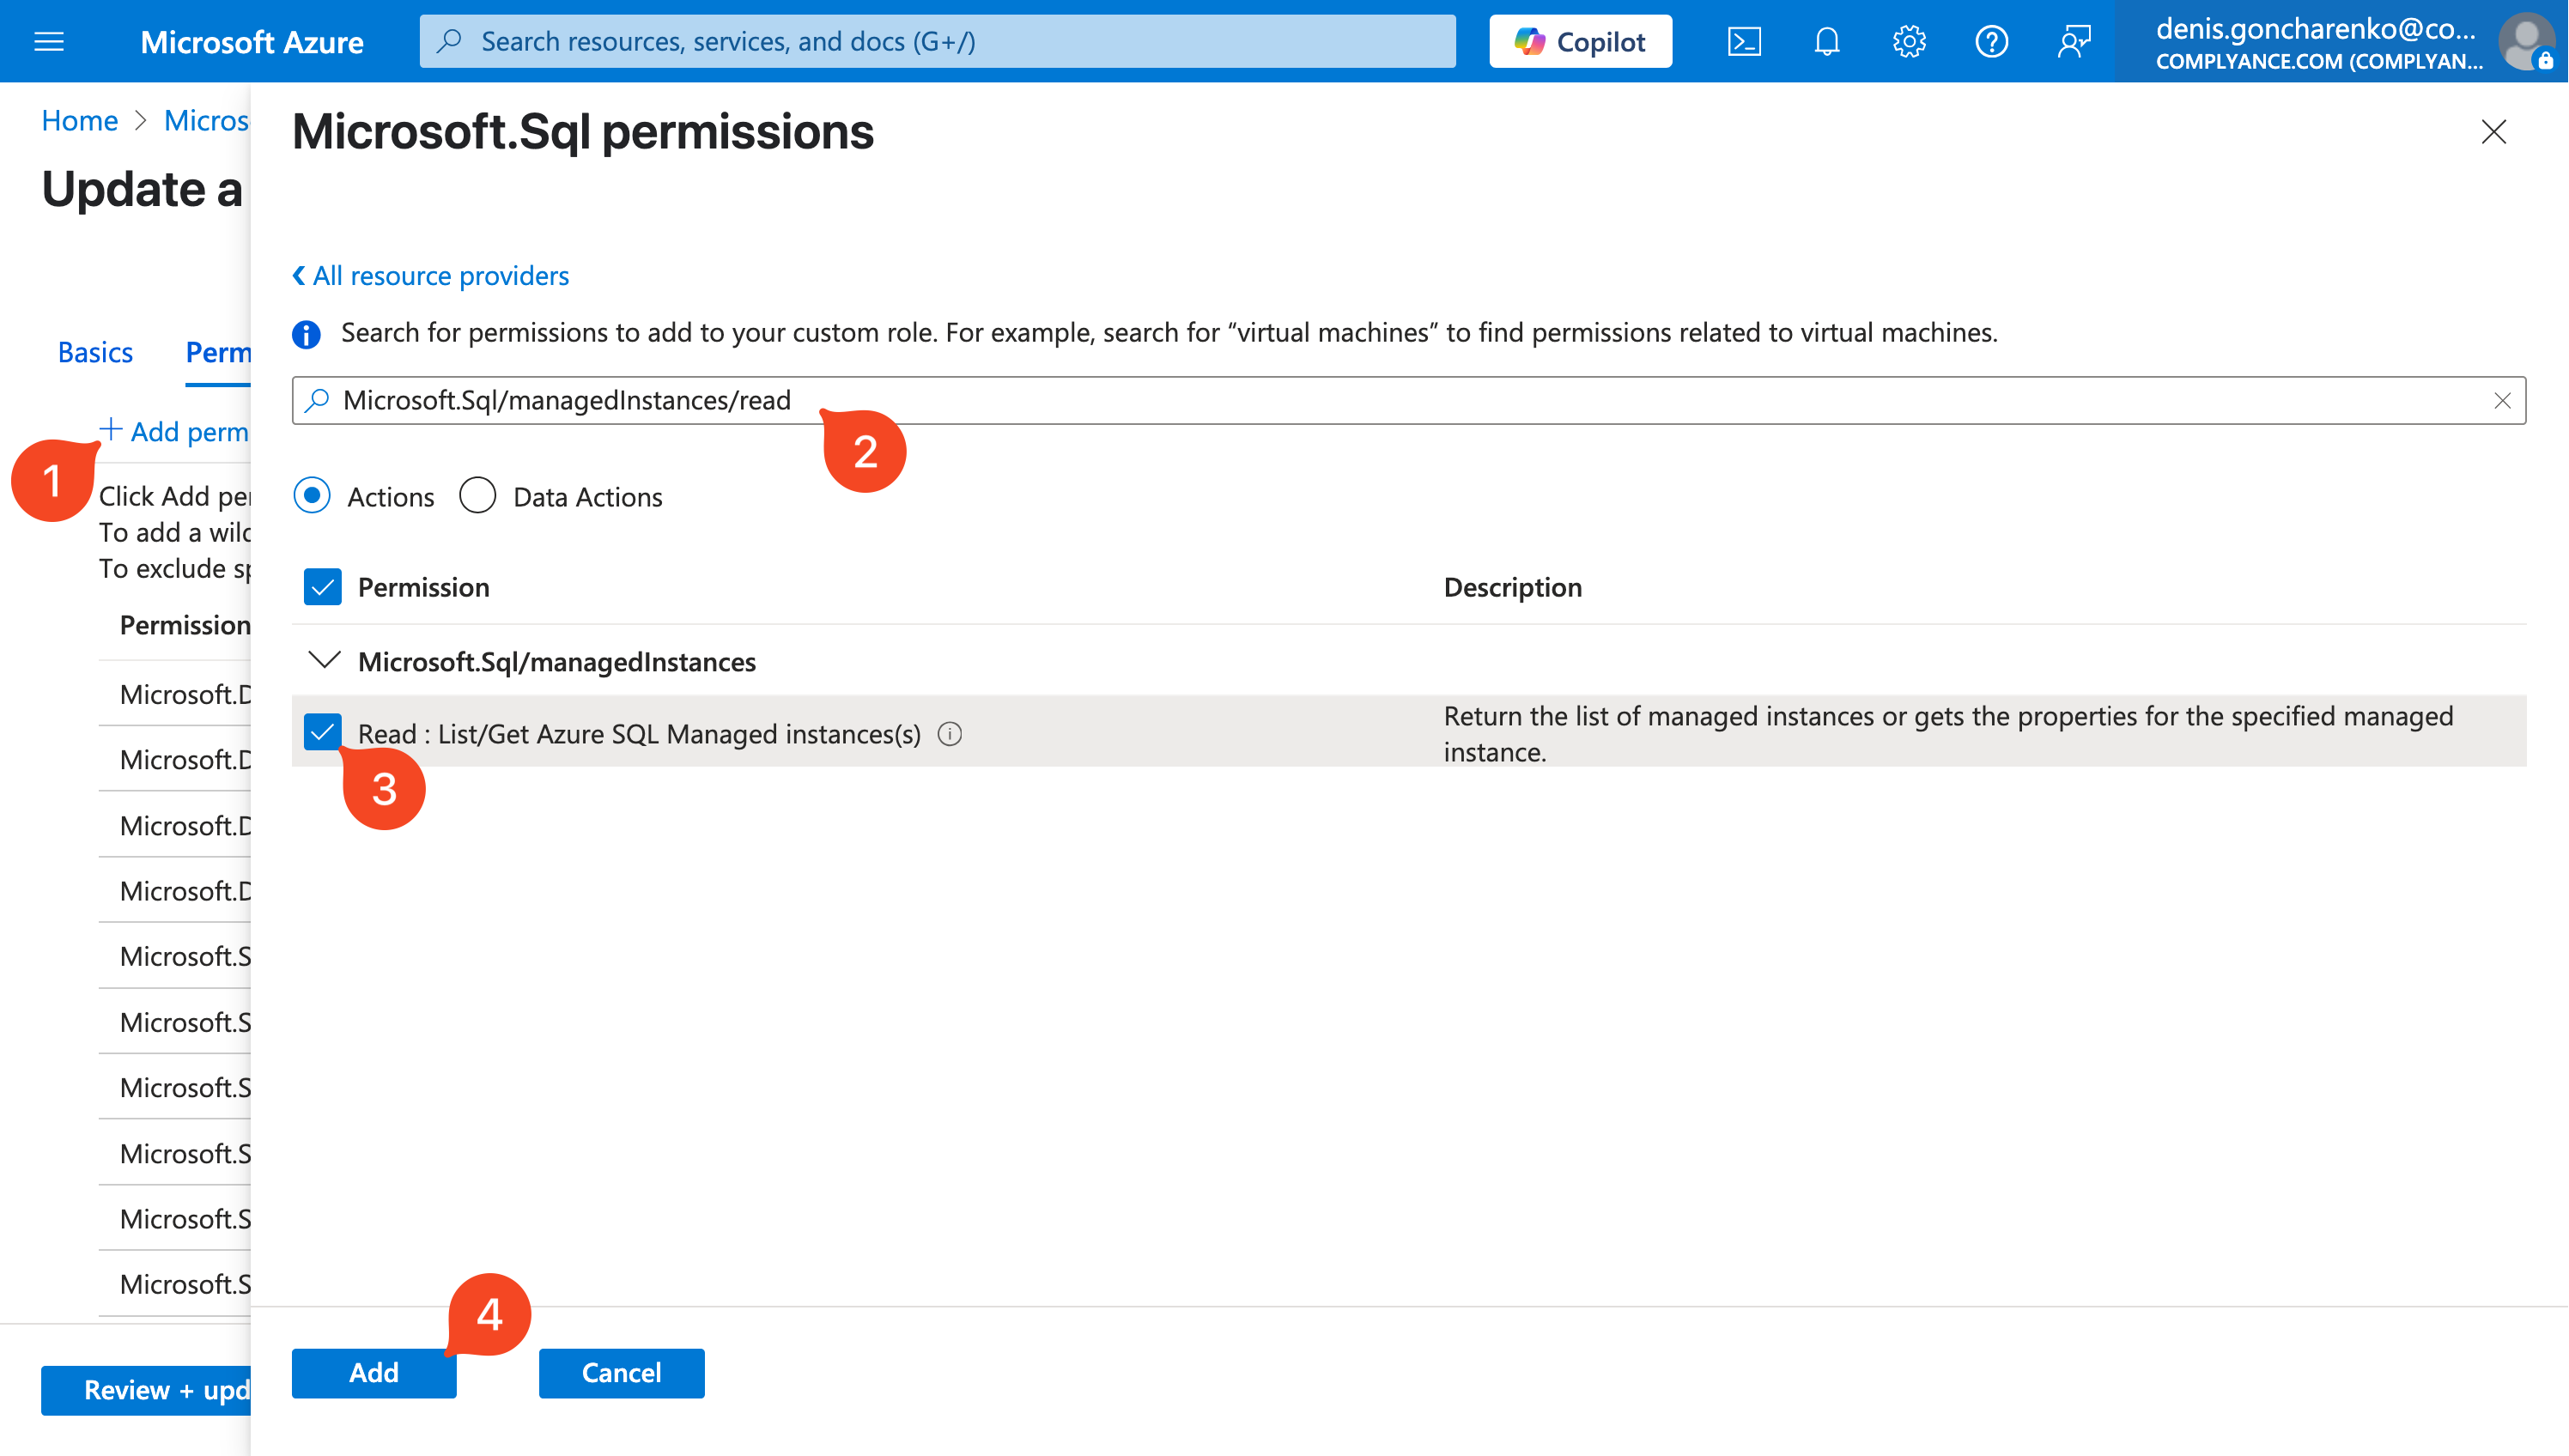Open Cloud Shell from the top bar
The width and height of the screenshot is (2569, 1456).
[x=1744, y=41]
